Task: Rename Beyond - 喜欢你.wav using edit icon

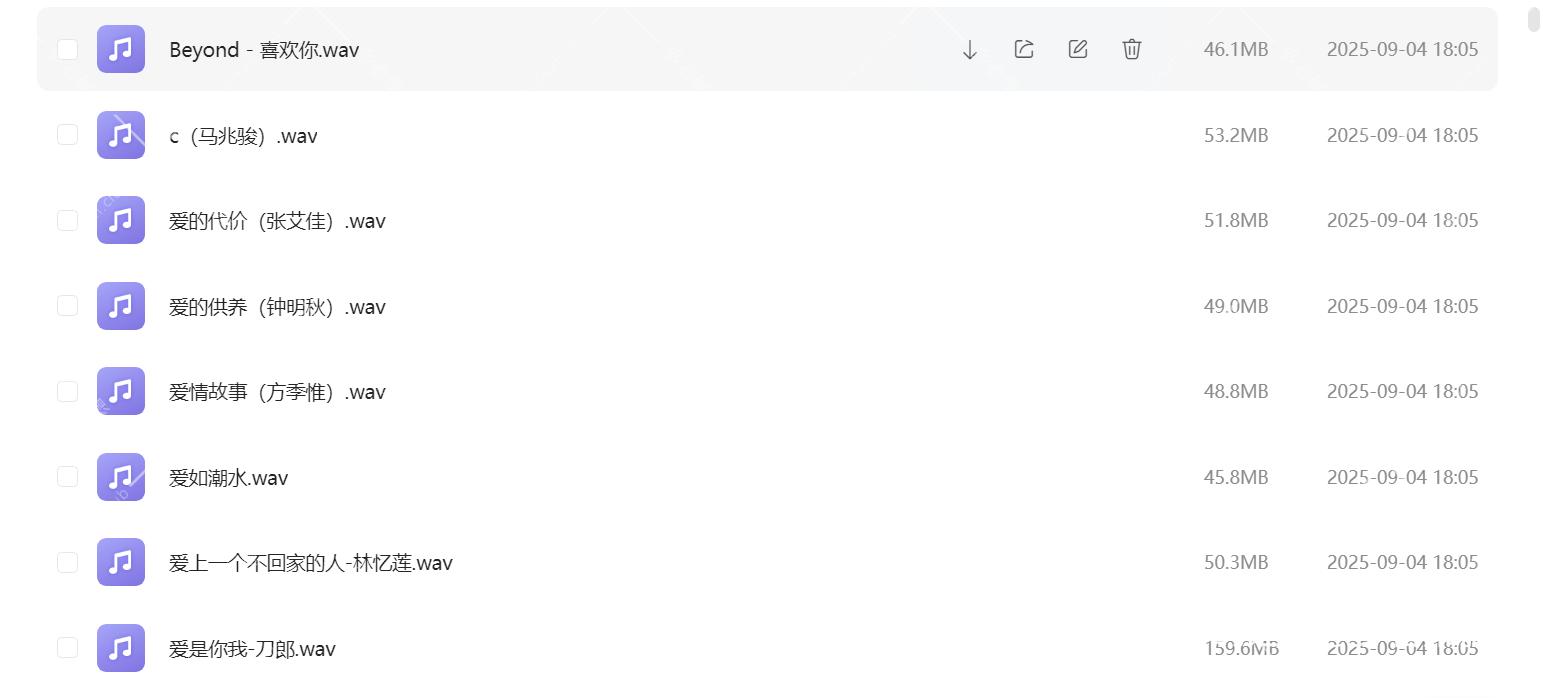Action: (1077, 48)
